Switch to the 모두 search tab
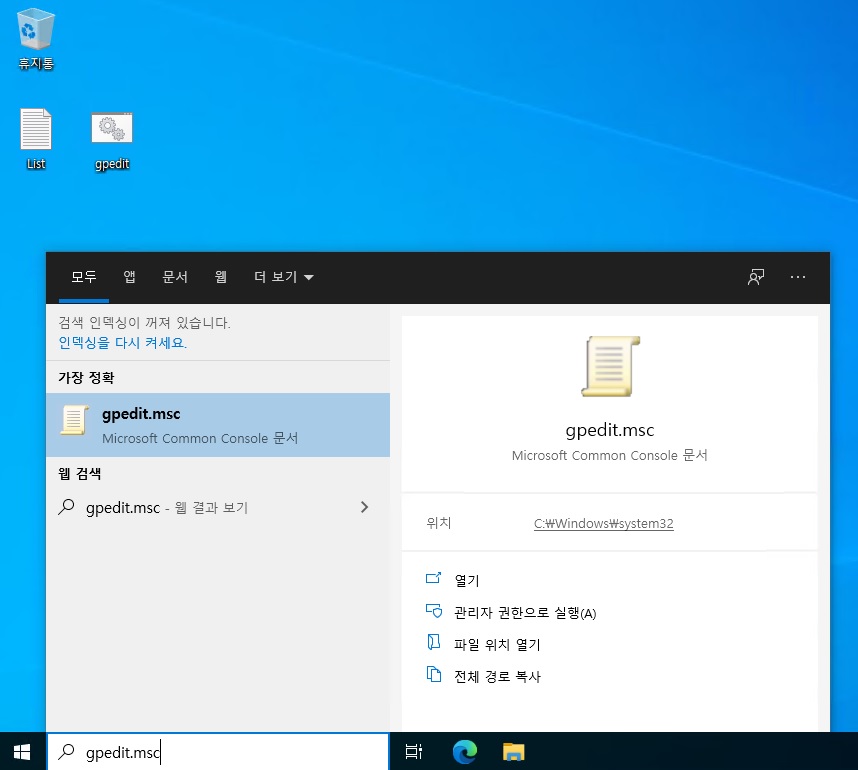 [84, 277]
